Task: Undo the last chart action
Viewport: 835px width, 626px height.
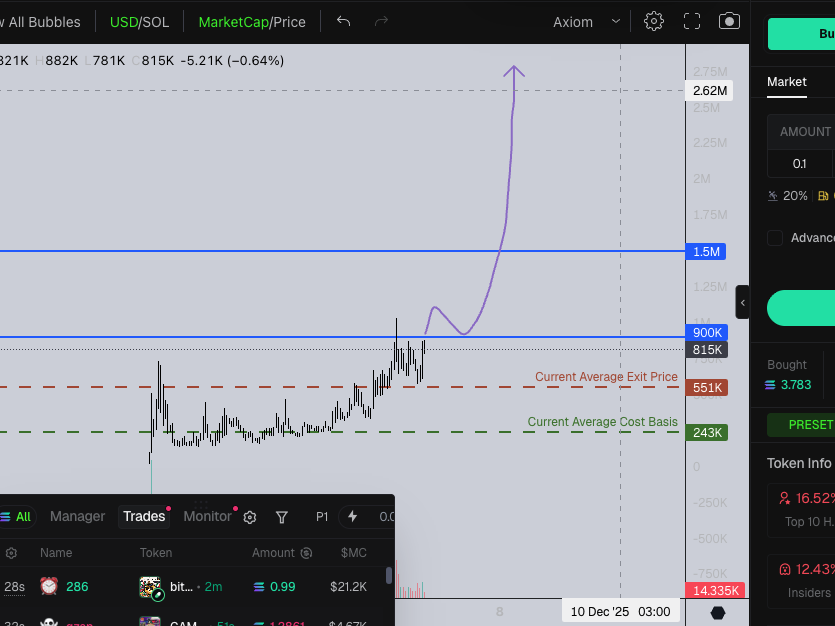Action: [x=342, y=21]
